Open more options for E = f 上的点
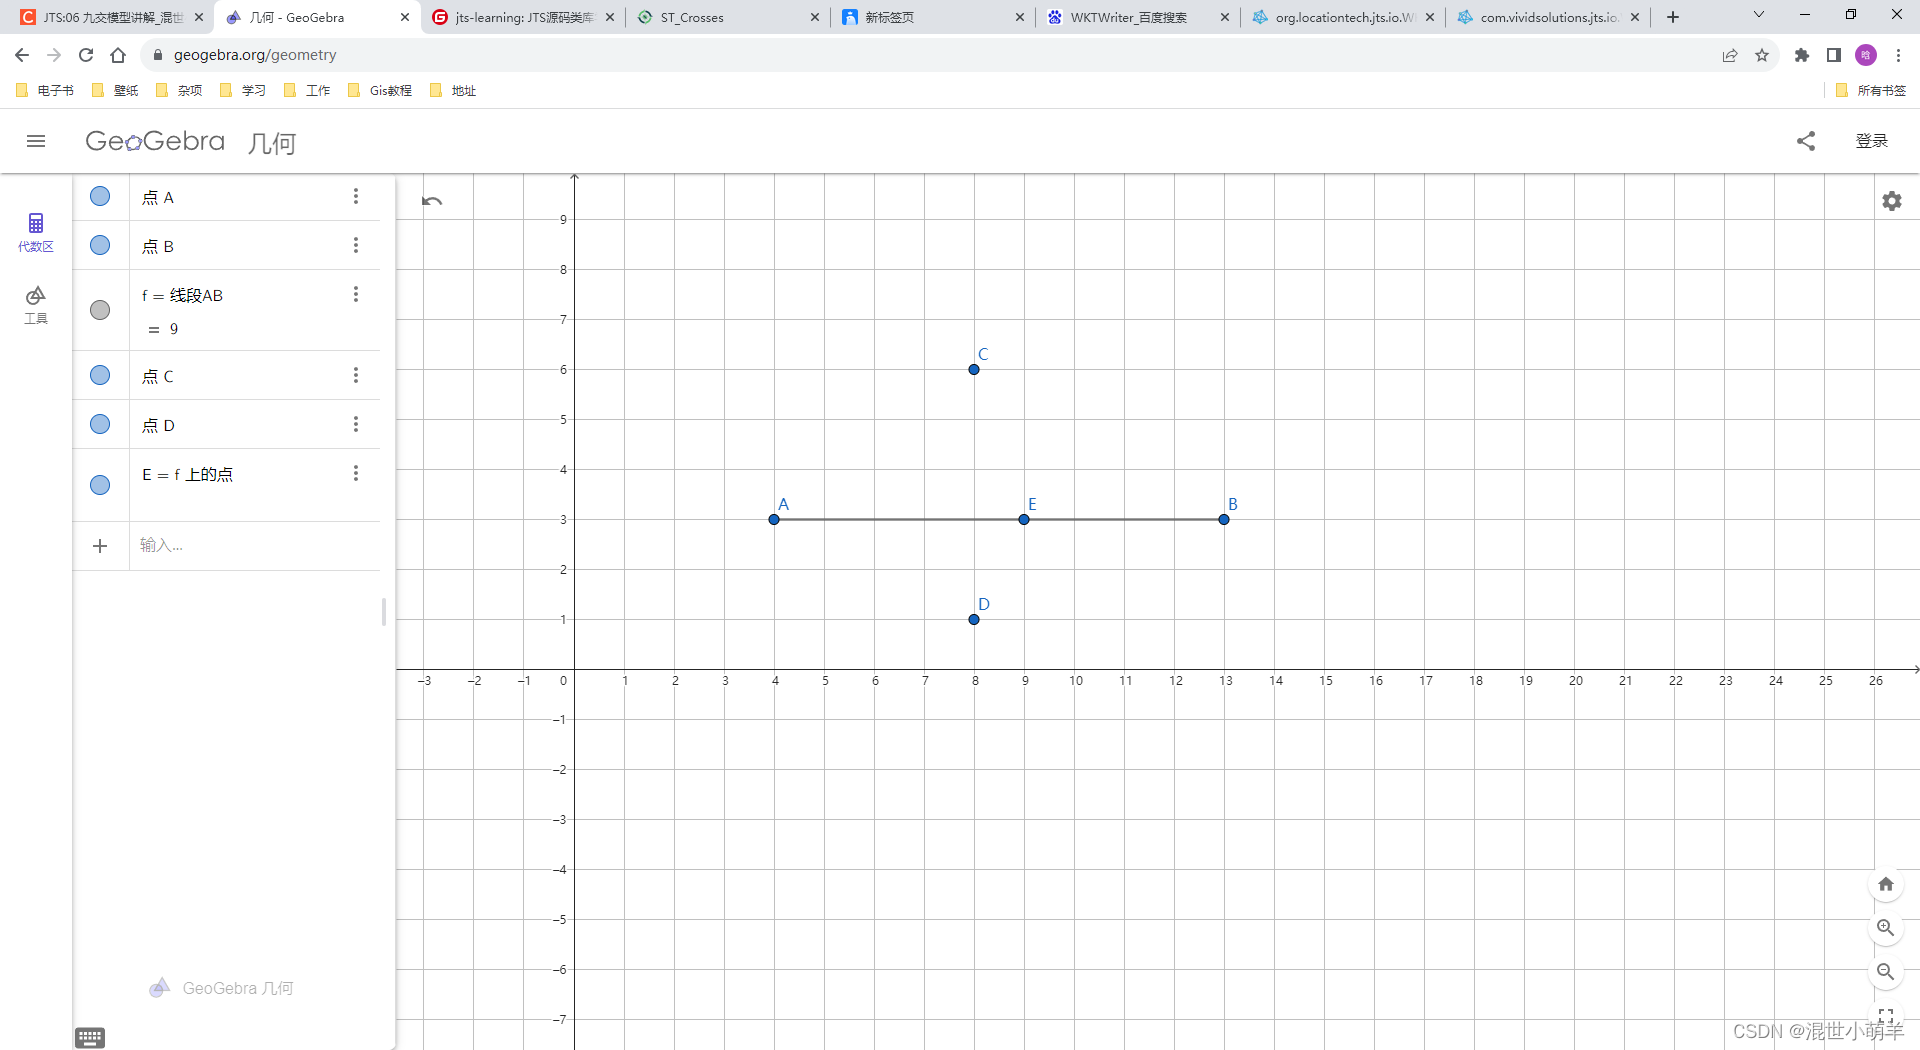This screenshot has width=1920, height=1050. coord(355,473)
